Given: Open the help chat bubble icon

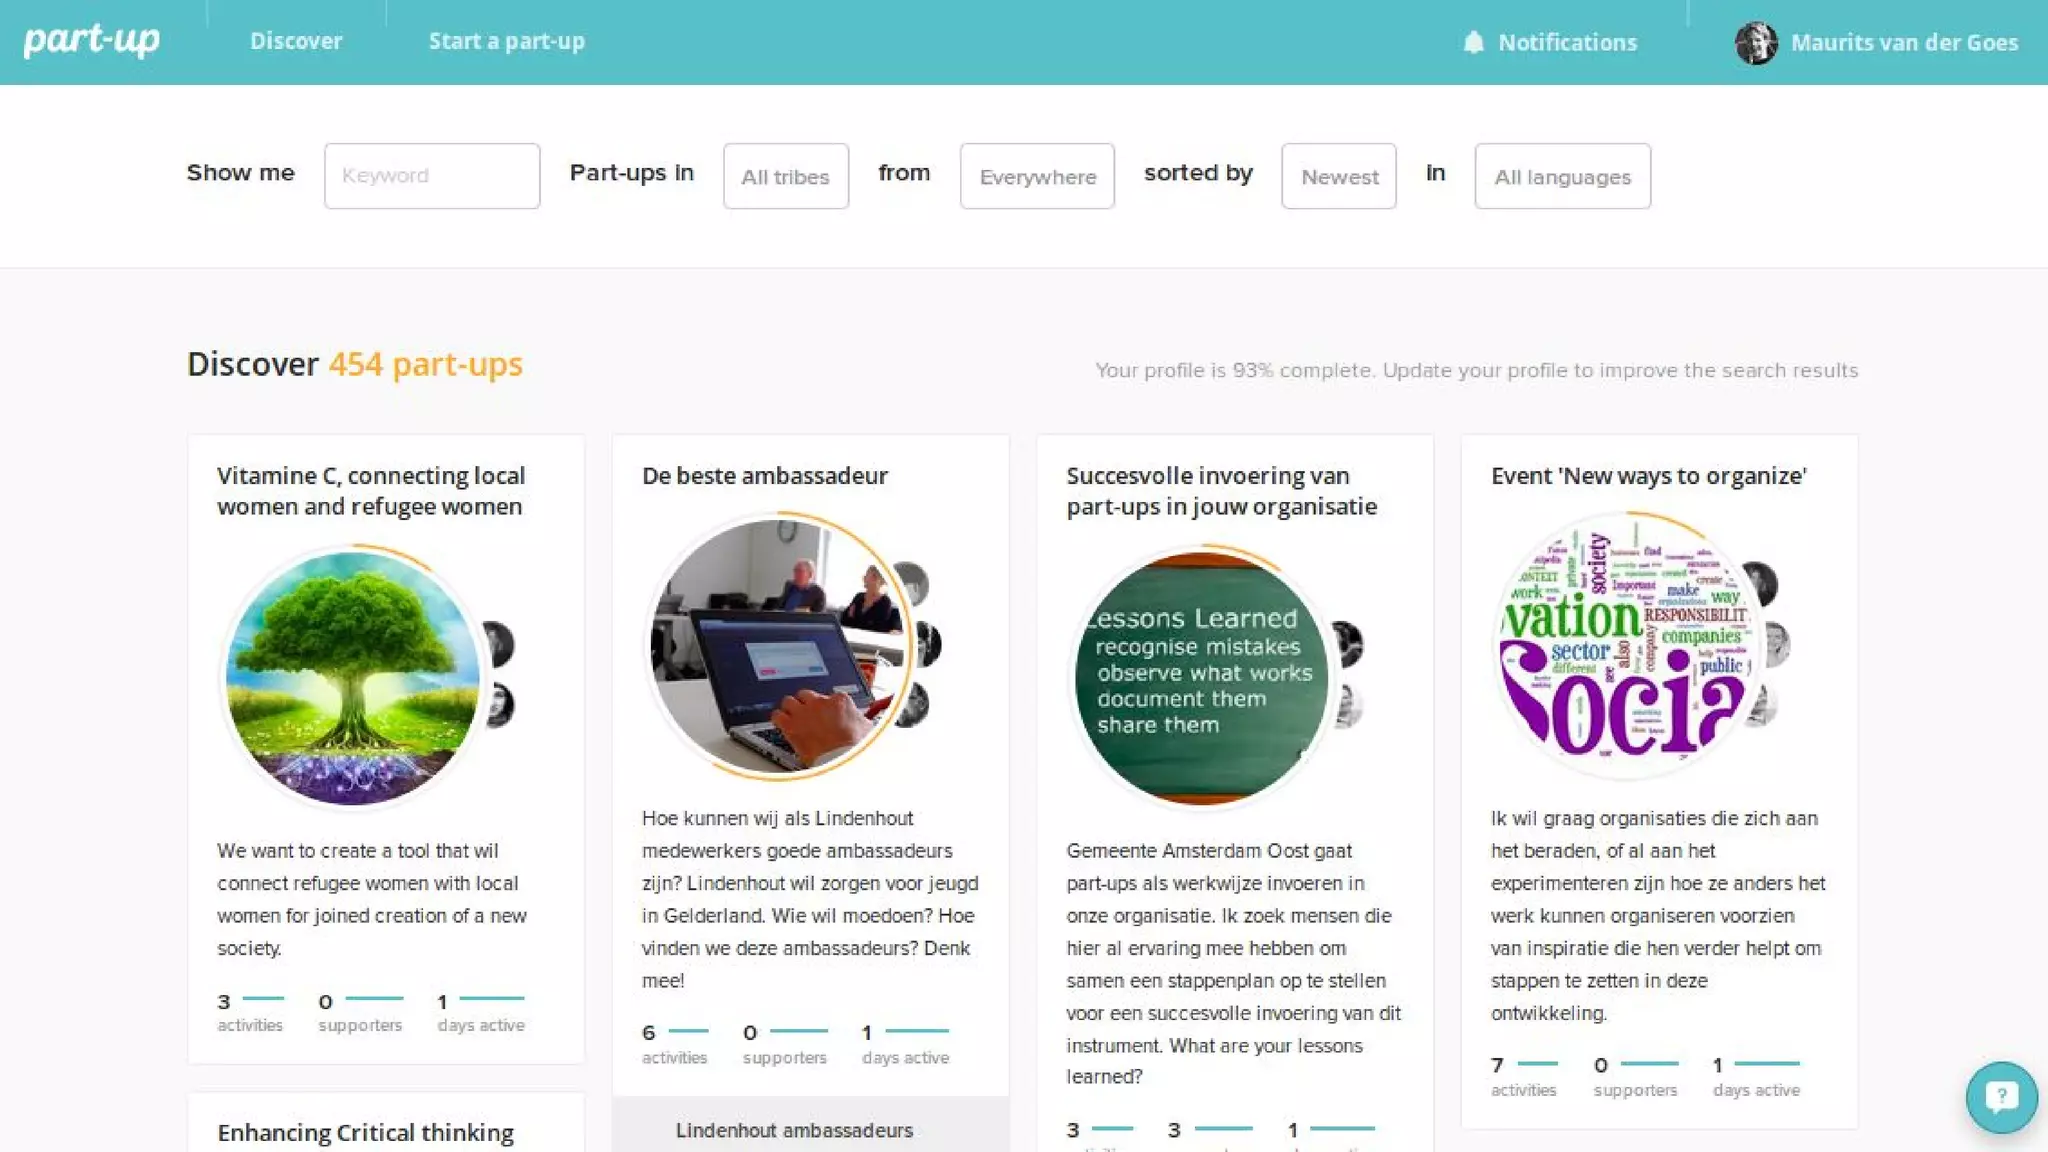Looking at the screenshot, I should click(2001, 1097).
